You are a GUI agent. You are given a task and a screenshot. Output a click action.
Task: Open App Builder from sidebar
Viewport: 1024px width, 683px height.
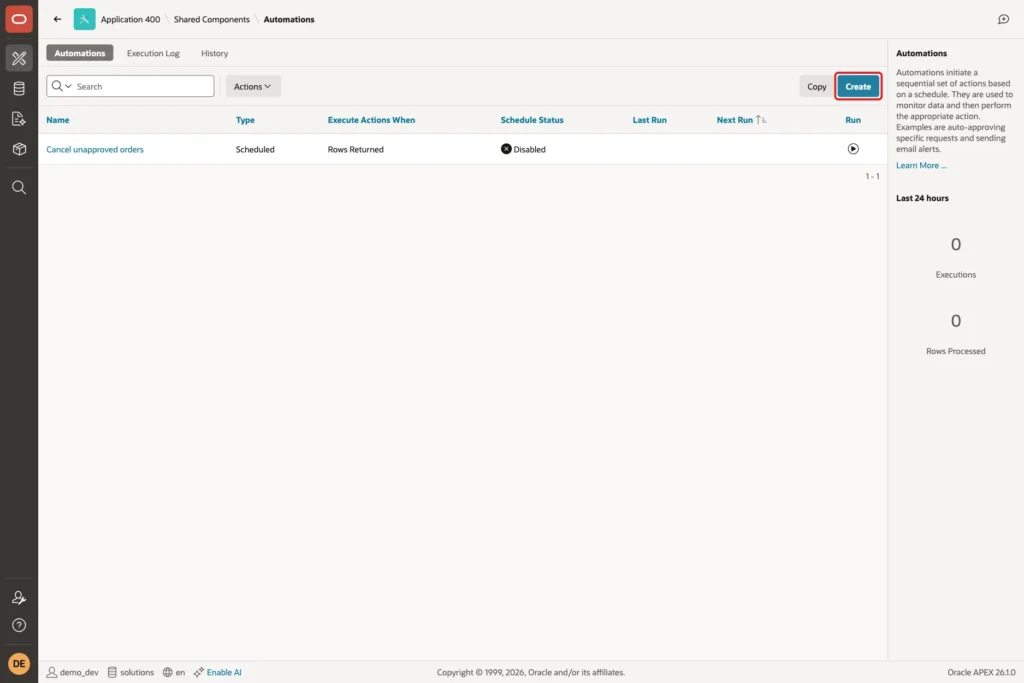coord(19,58)
